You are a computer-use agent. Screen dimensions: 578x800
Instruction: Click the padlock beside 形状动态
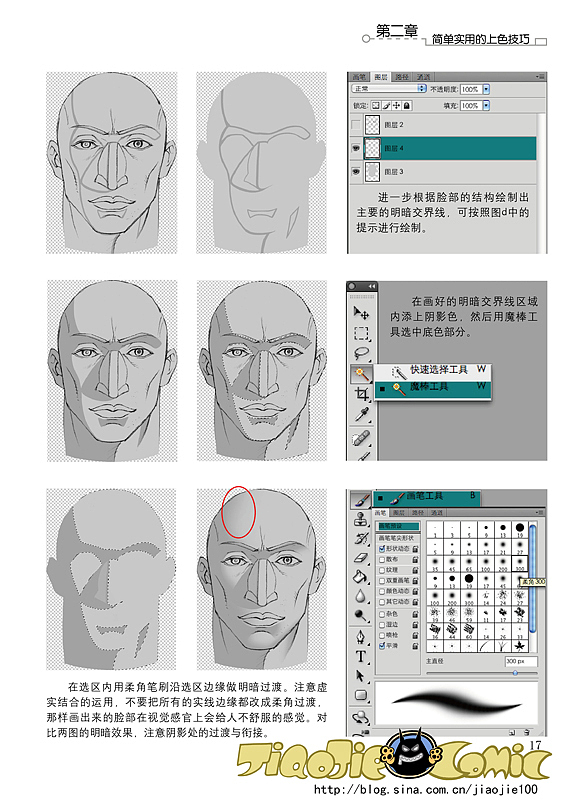(x=416, y=548)
